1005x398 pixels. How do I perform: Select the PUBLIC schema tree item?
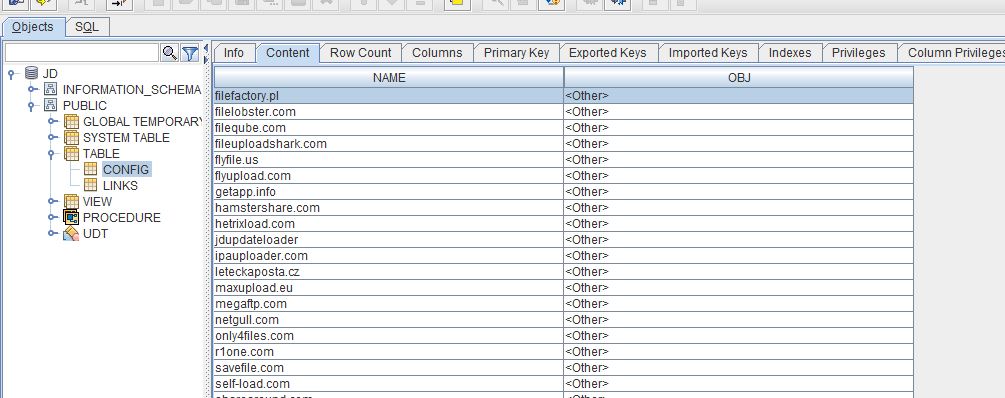[85, 106]
